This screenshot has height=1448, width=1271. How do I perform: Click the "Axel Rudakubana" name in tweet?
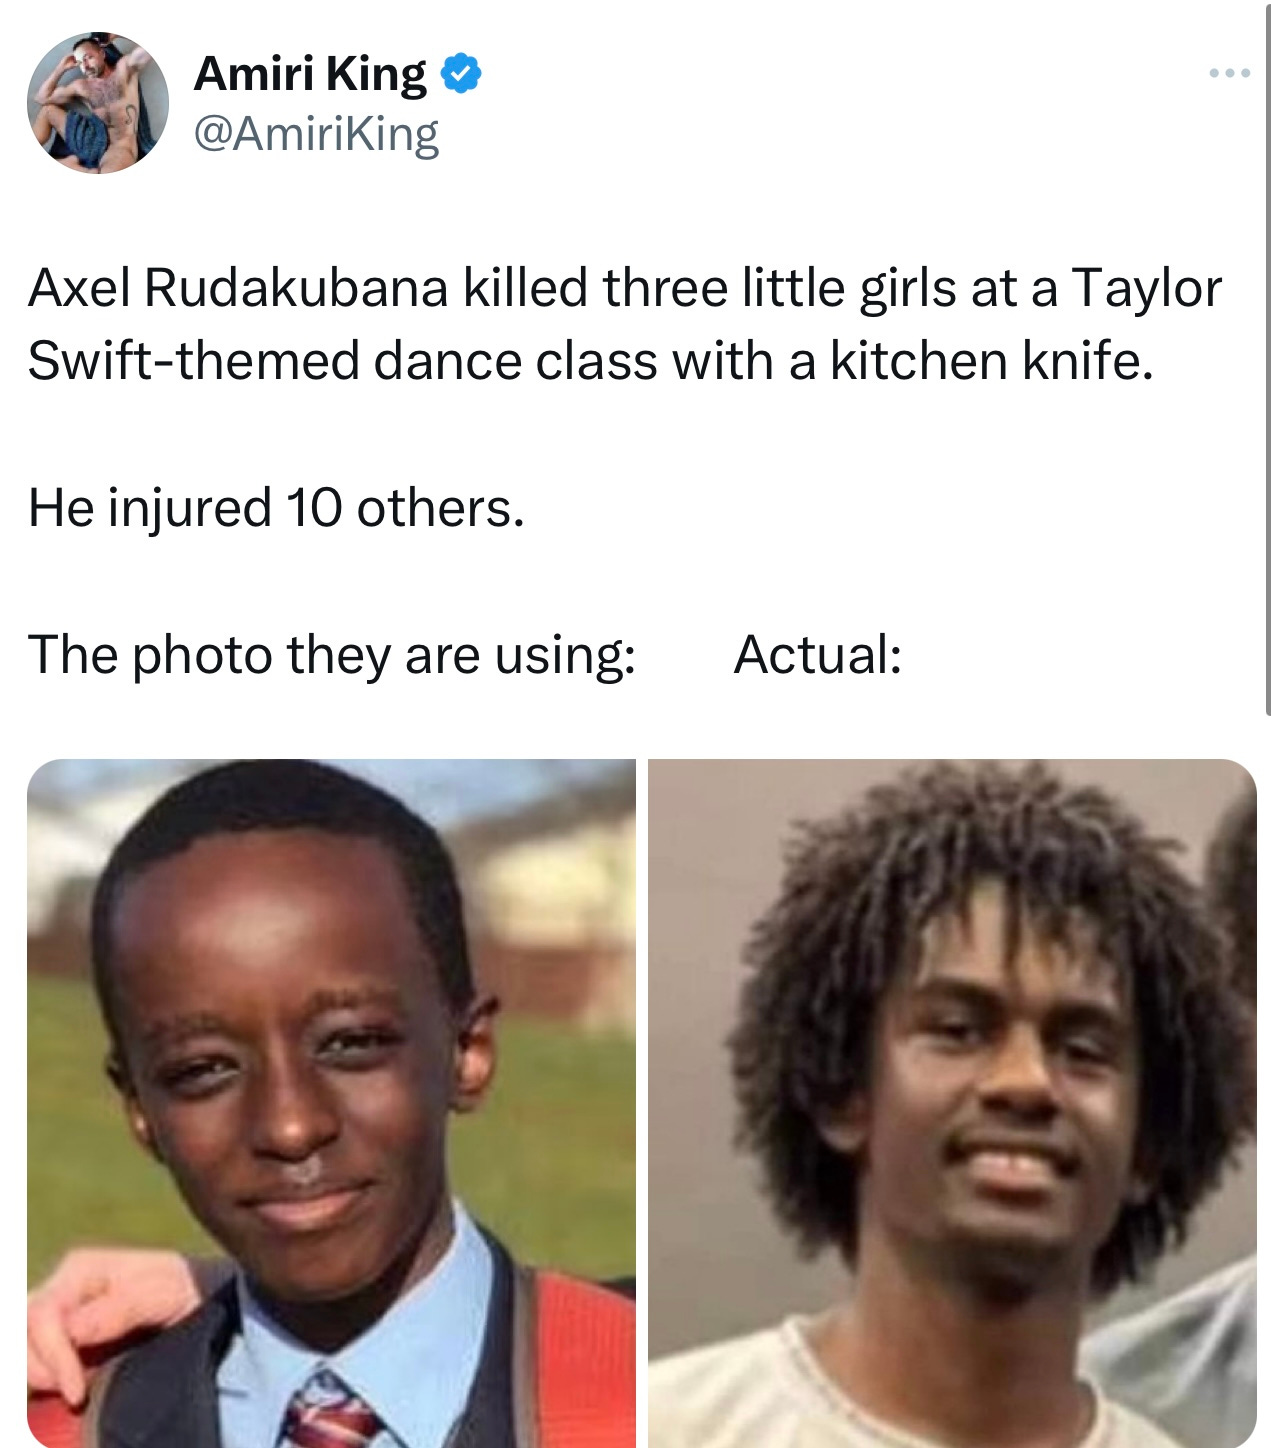(238, 289)
